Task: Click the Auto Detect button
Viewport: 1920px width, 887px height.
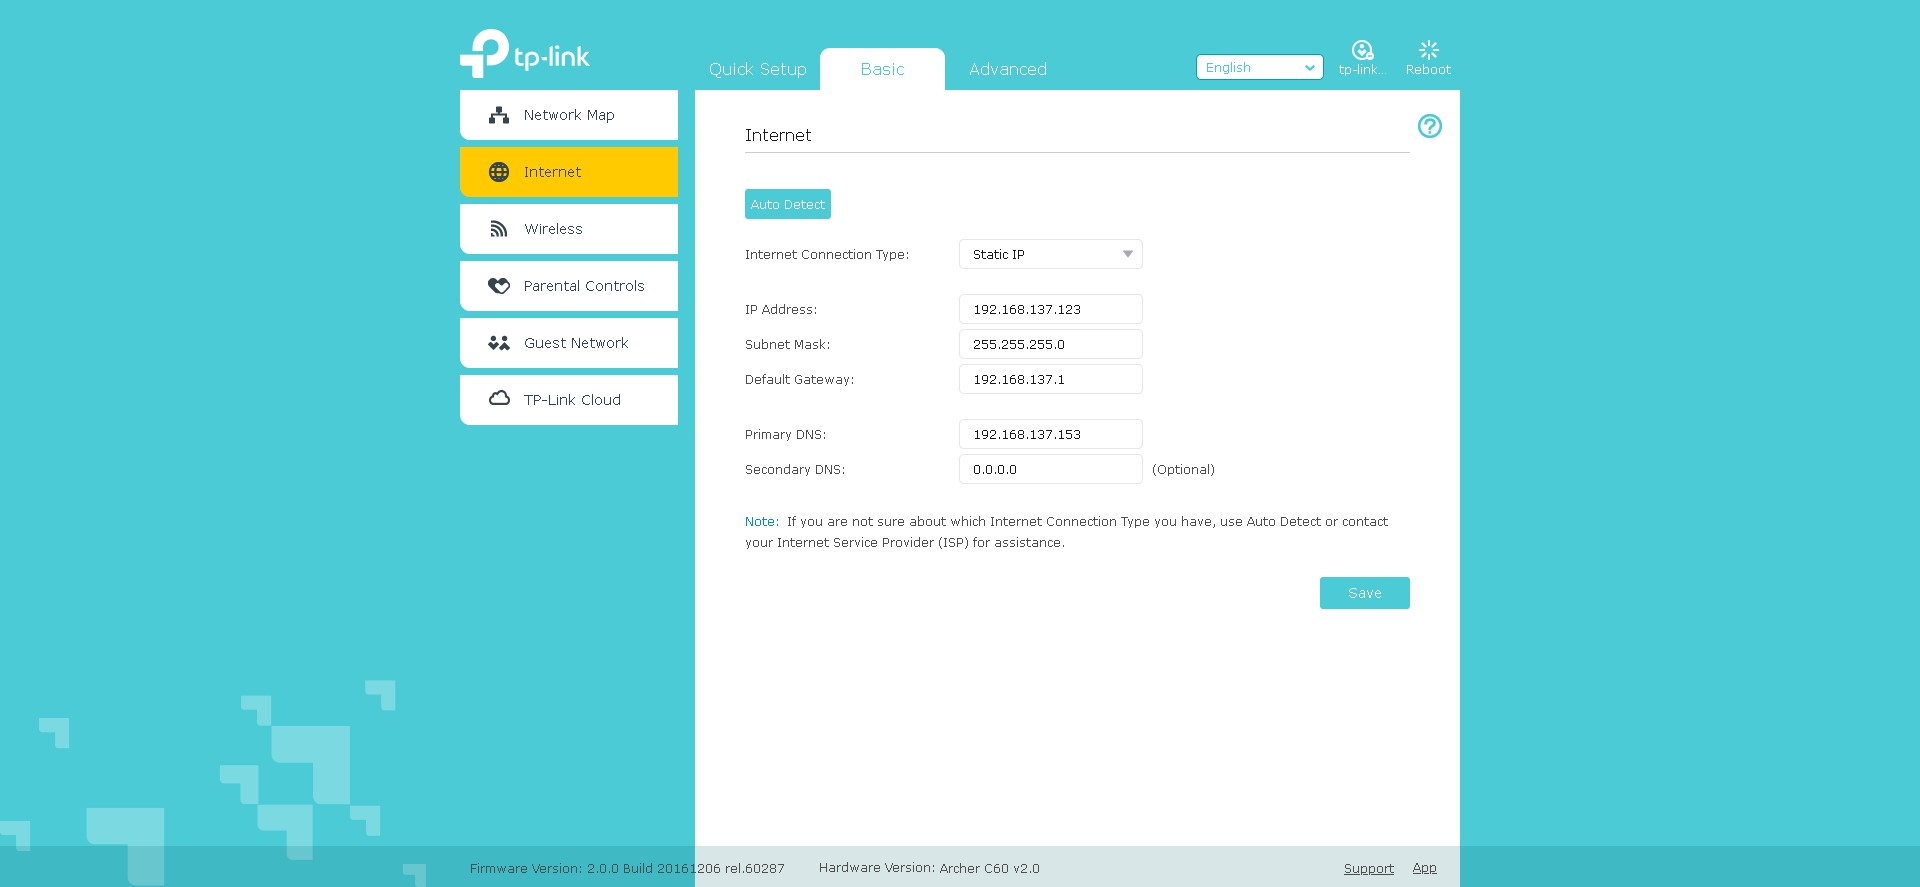Action: coord(788,204)
